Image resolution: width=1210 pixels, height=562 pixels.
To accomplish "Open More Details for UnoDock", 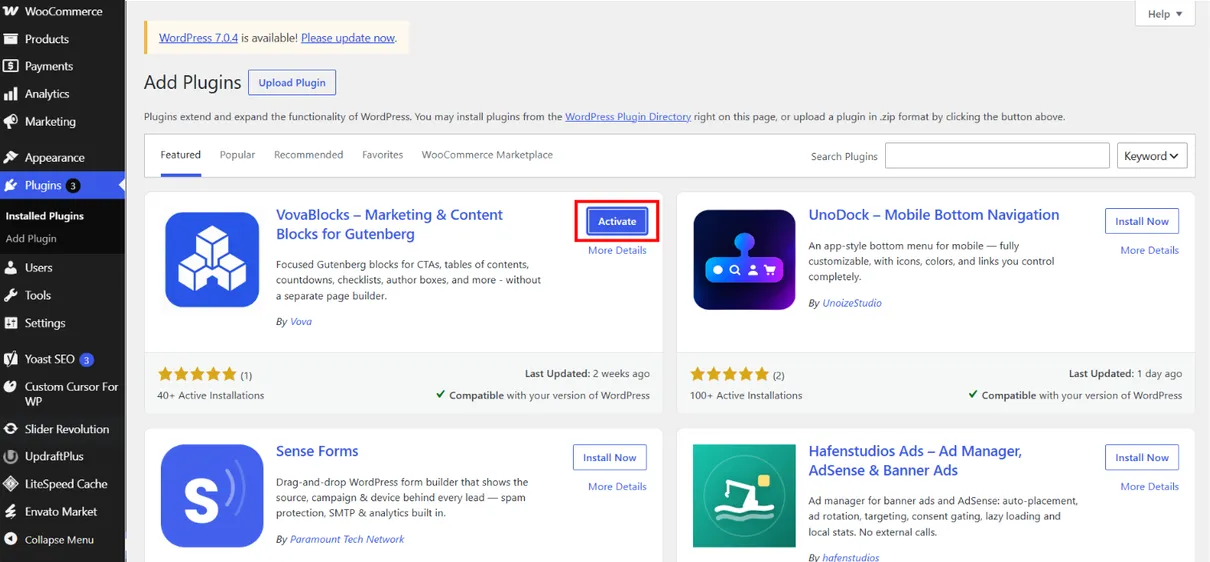I will tap(1149, 251).
